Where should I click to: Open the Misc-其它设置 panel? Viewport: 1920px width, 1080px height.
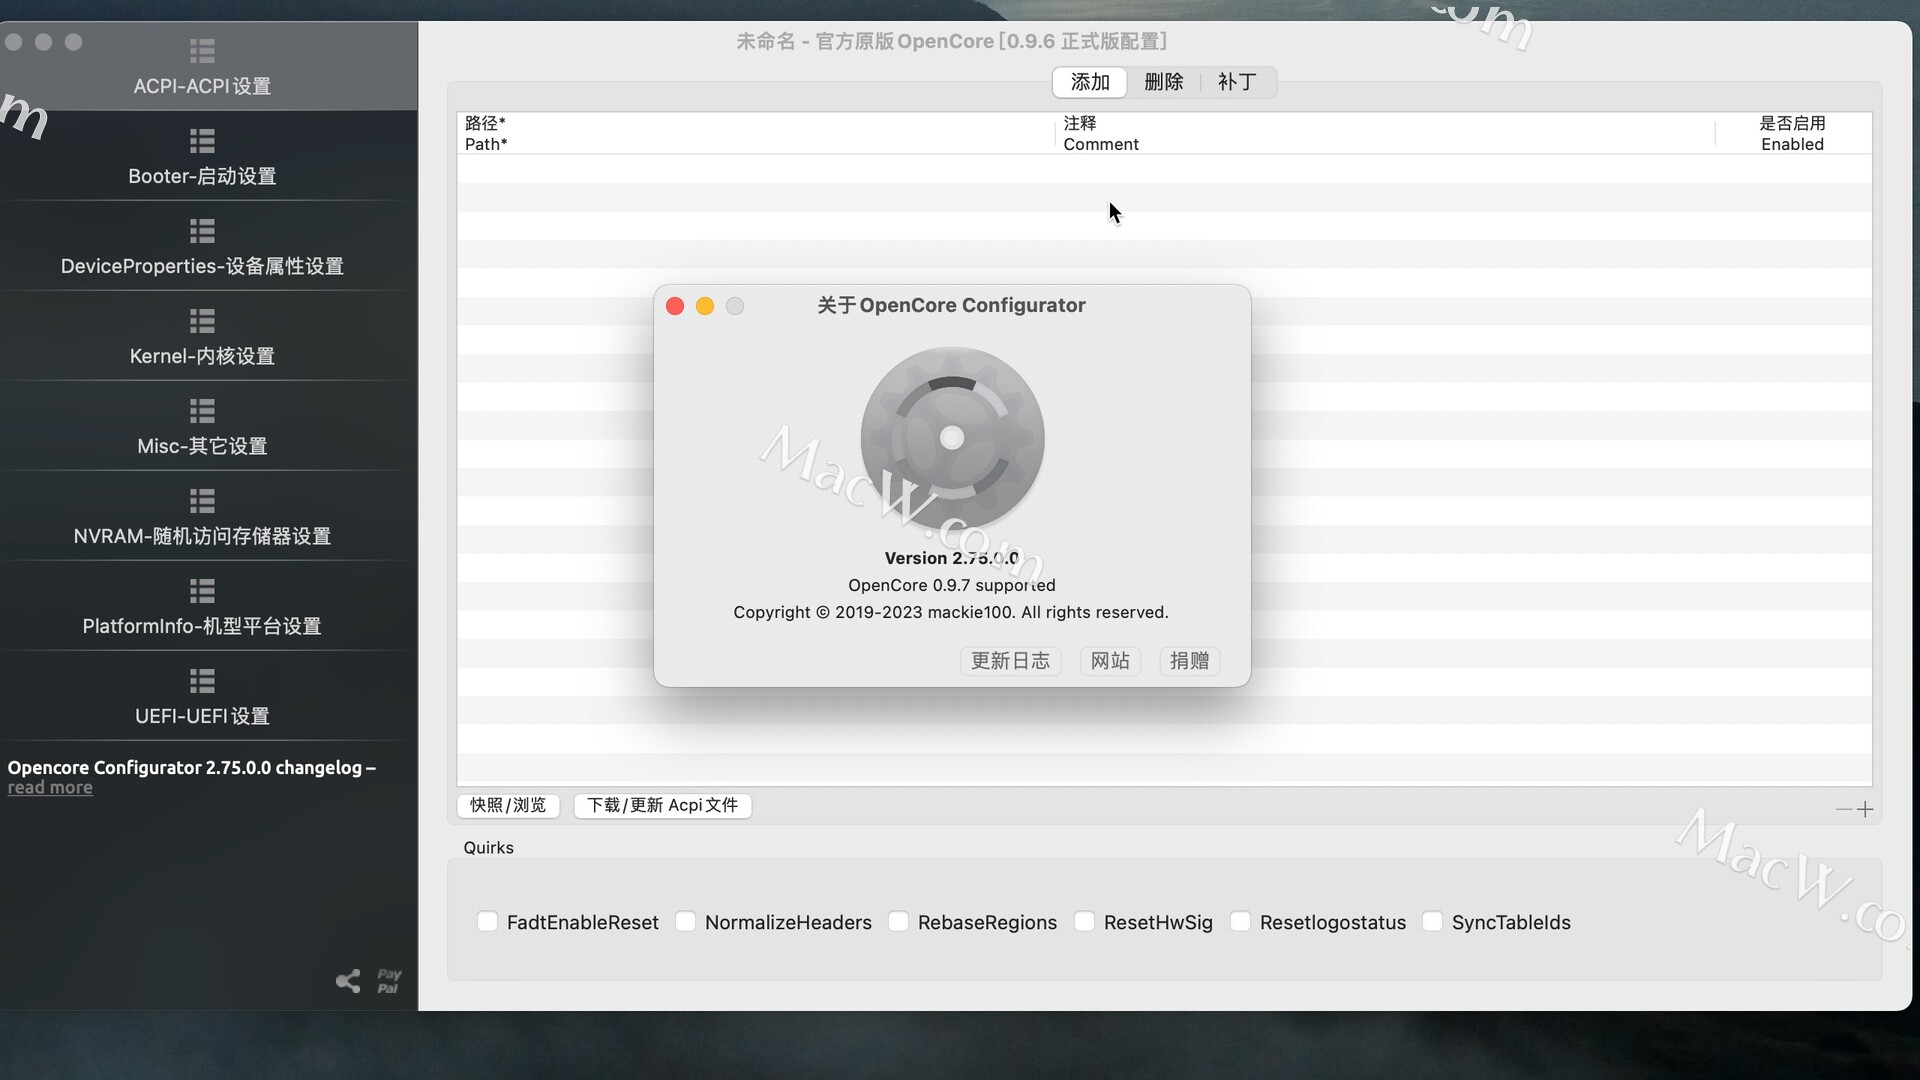201,427
